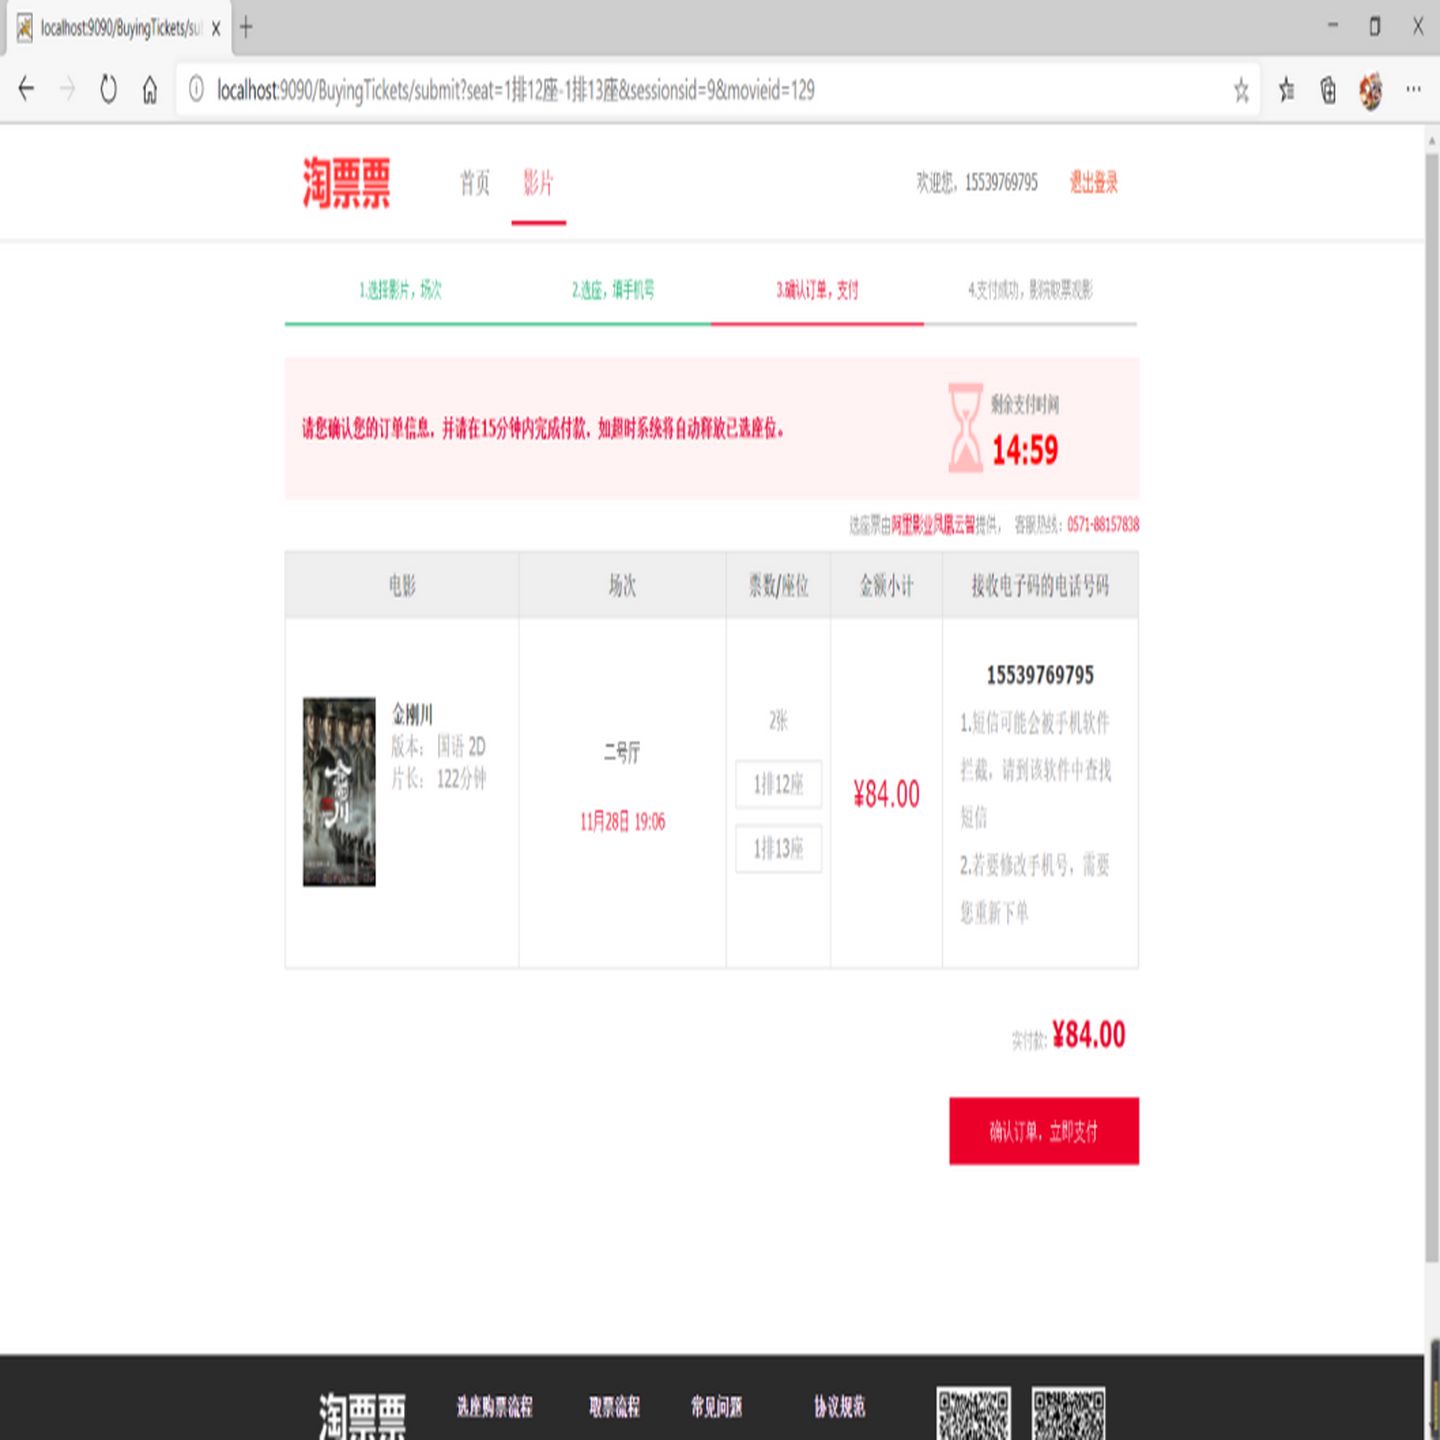Switch to the 首页 tab
Viewport: 1440px width, 1440px height.
pyautogui.click(x=473, y=183)
